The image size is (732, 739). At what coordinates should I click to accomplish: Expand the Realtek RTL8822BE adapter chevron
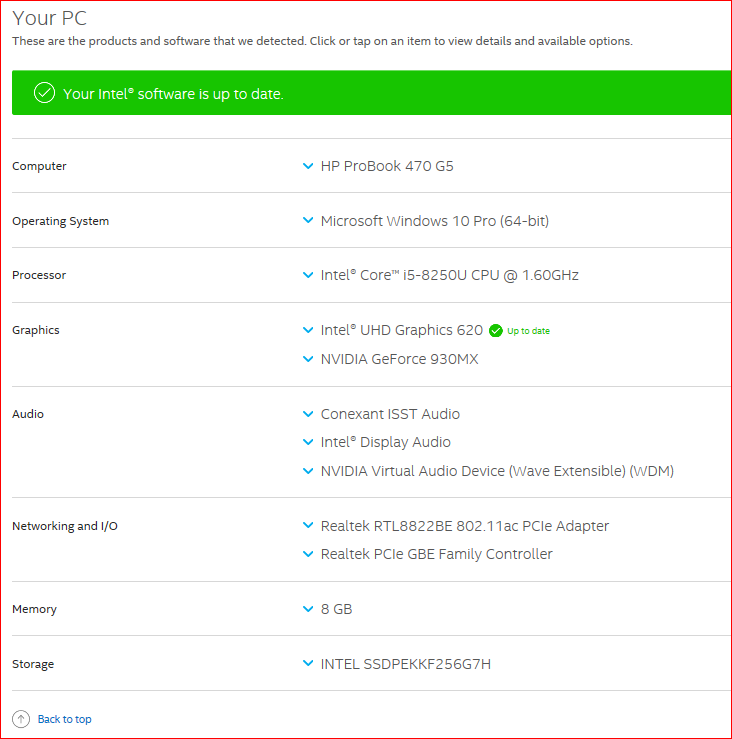click(x=308, y=525)
